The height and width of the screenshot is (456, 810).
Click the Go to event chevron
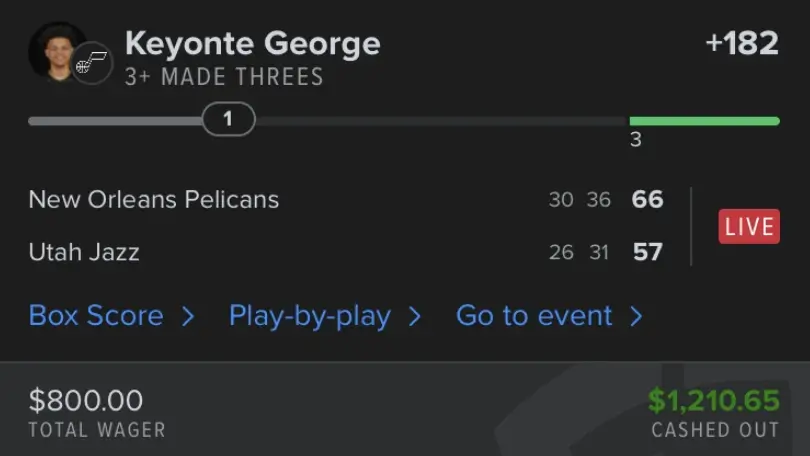[x=636, y=317]
